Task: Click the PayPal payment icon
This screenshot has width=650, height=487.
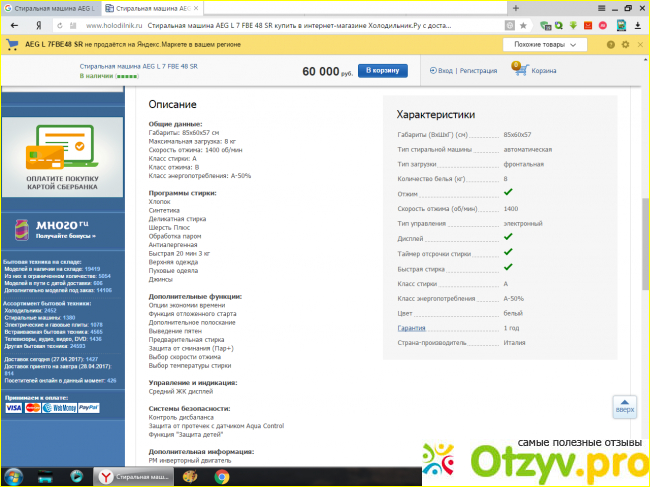Action: pos(88,408)
